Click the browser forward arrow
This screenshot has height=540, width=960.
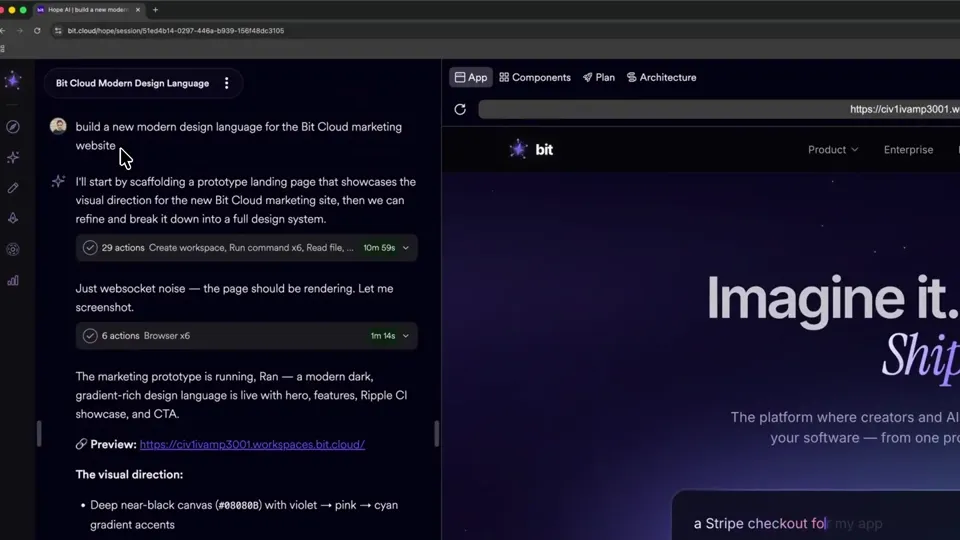point(20,31)
